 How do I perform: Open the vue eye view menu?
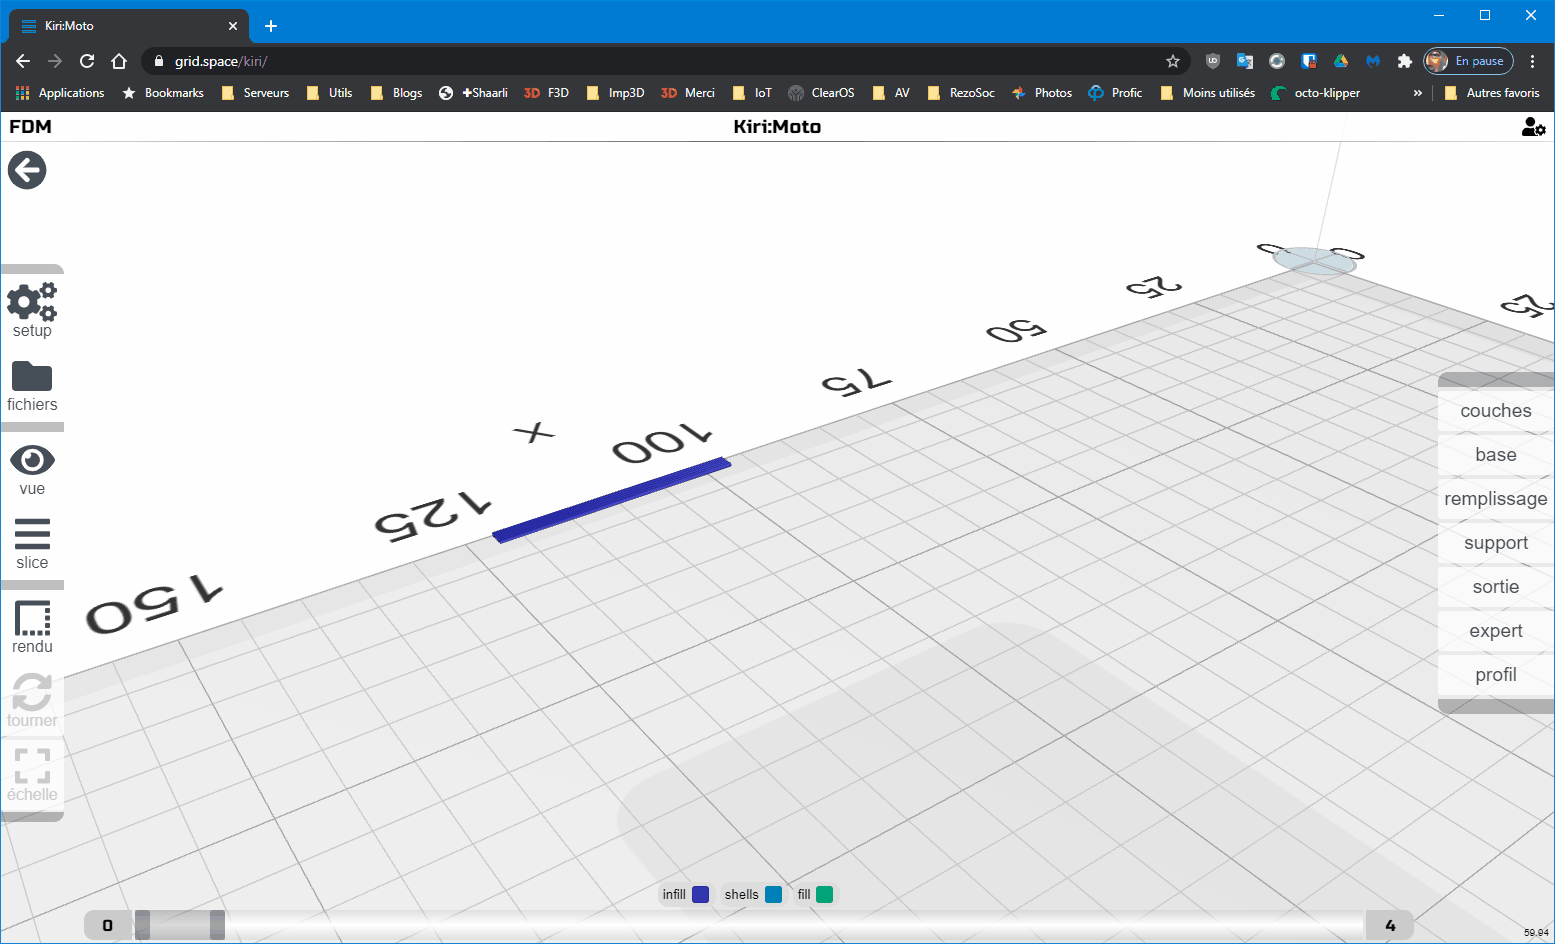32,470
